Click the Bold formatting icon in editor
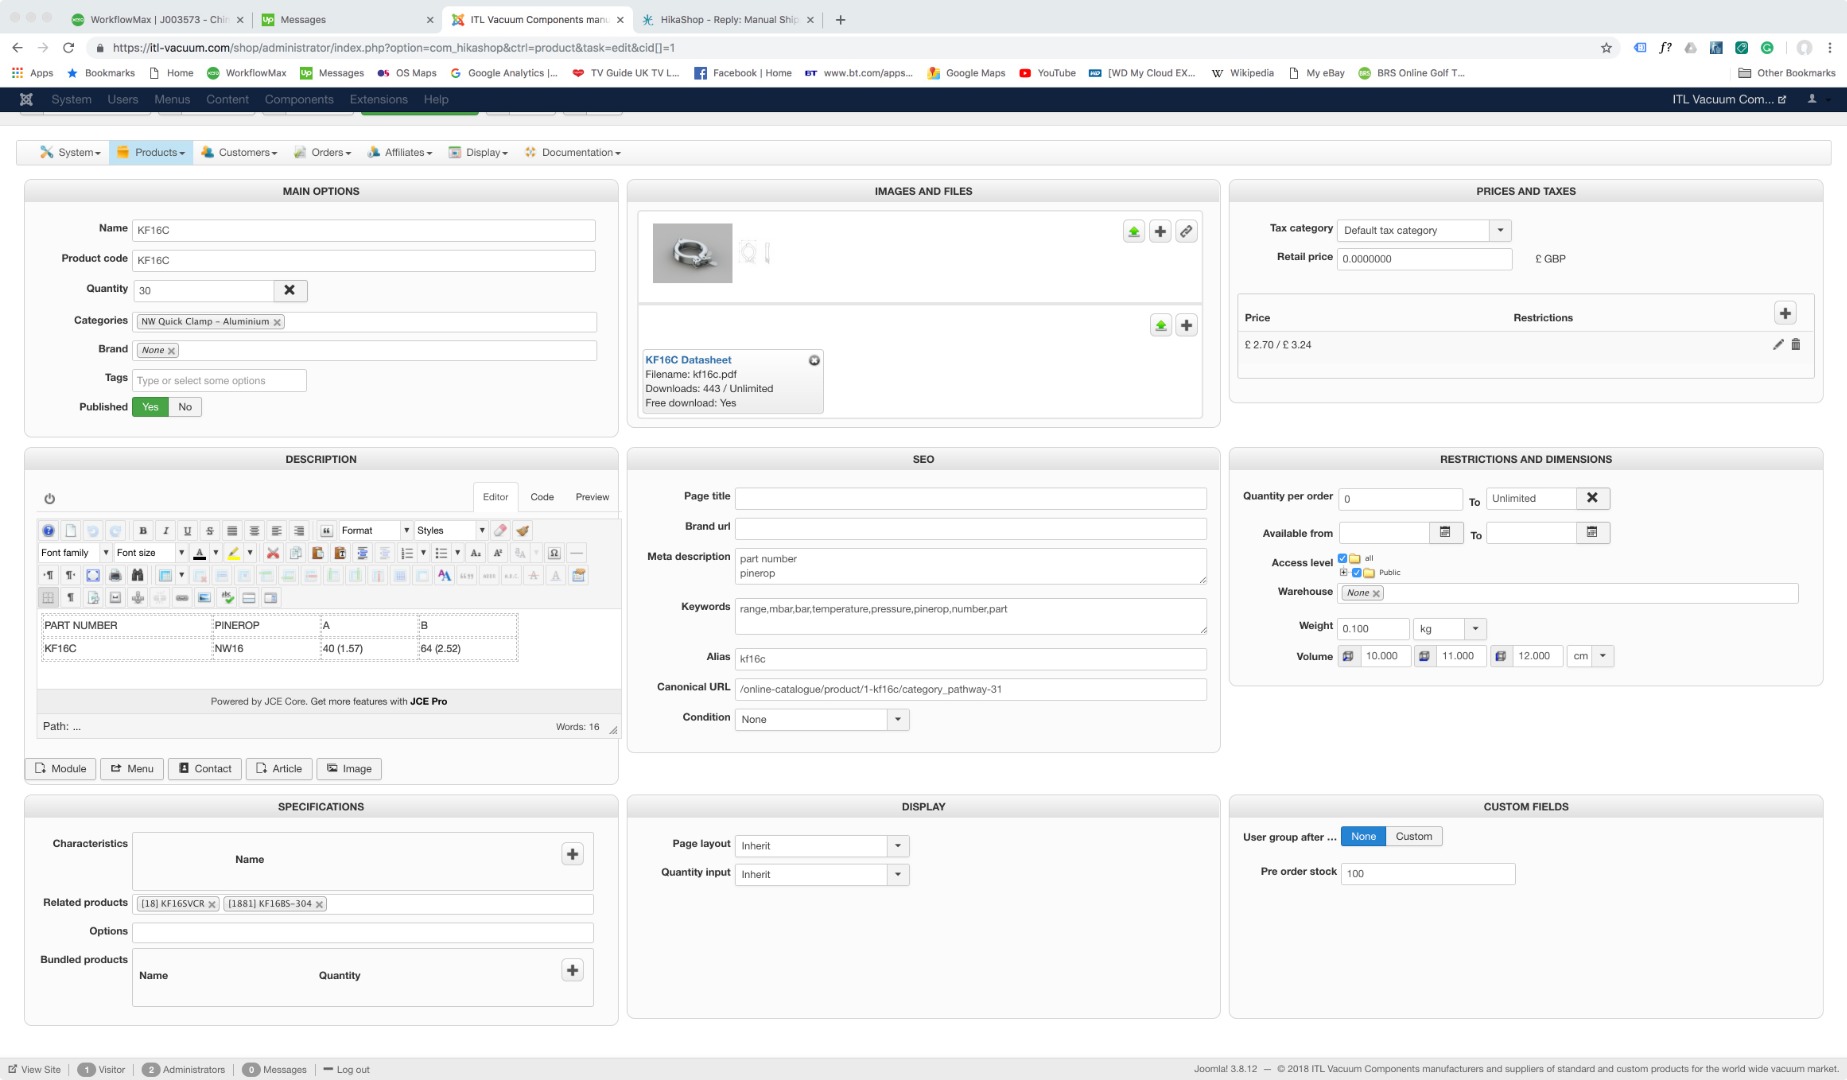This screenshot has height=1080, width=1847. tap(143, 531)
